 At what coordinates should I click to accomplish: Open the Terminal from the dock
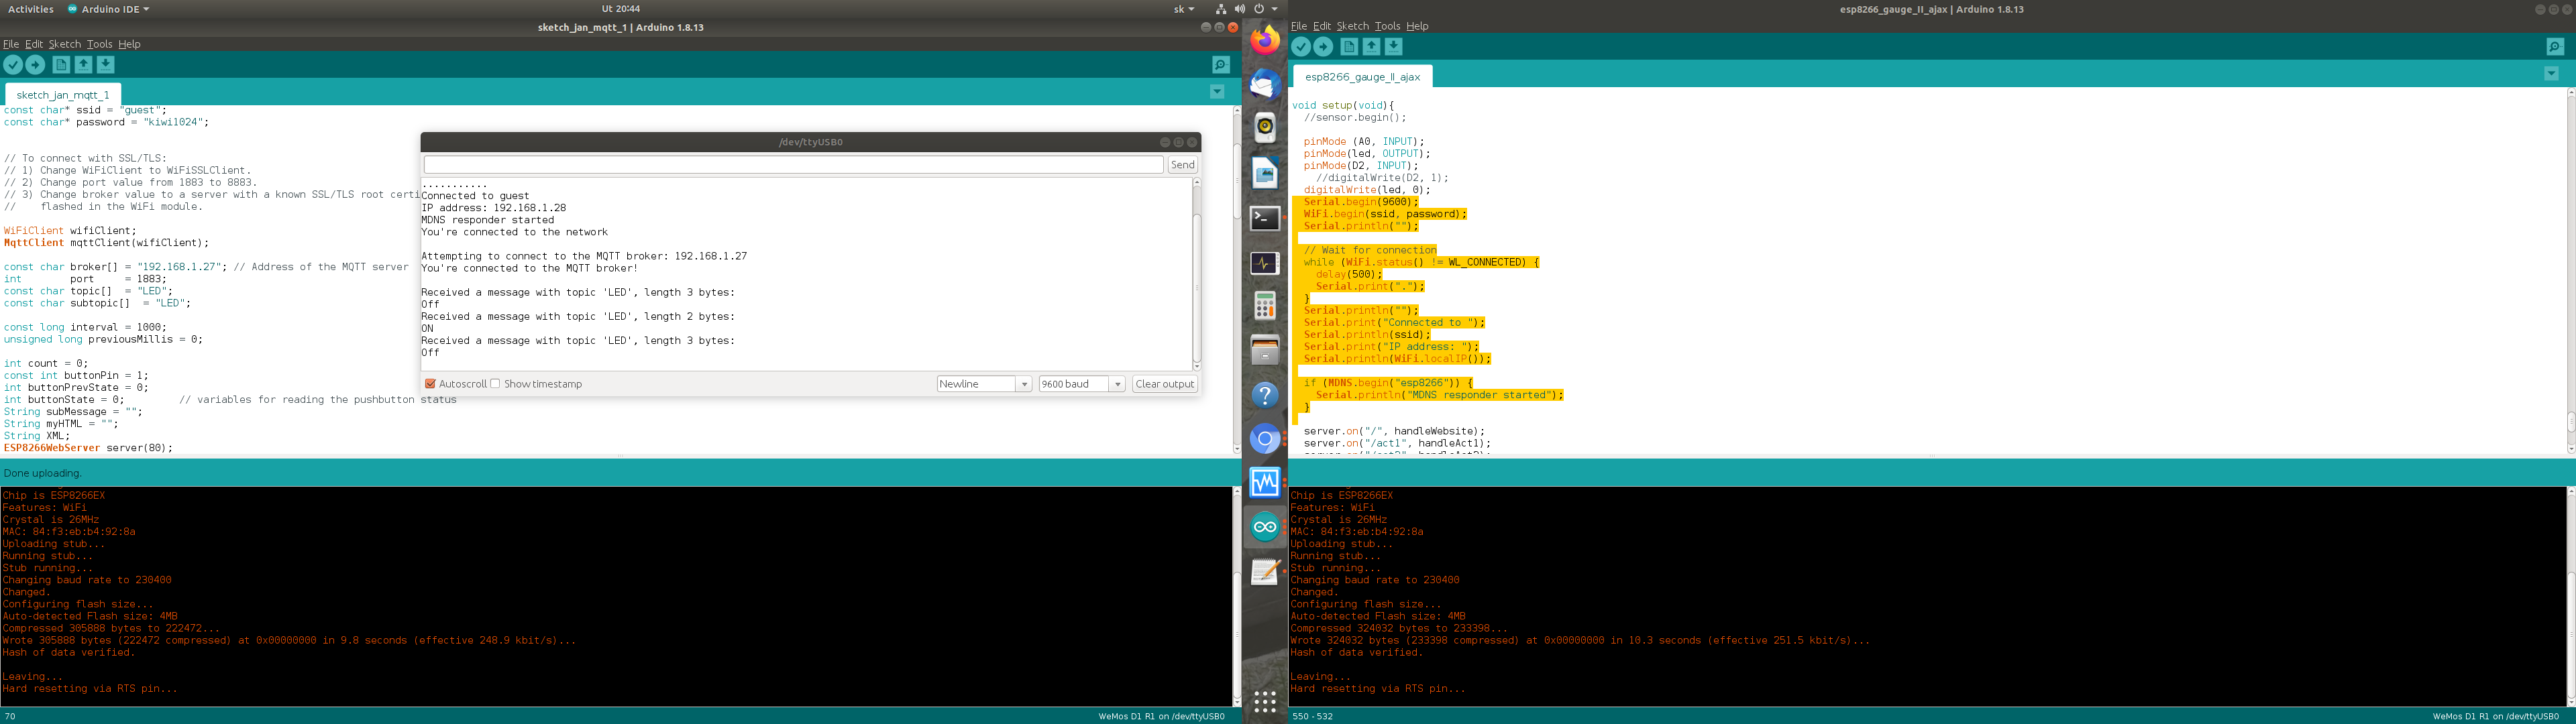pos(1265,218)
